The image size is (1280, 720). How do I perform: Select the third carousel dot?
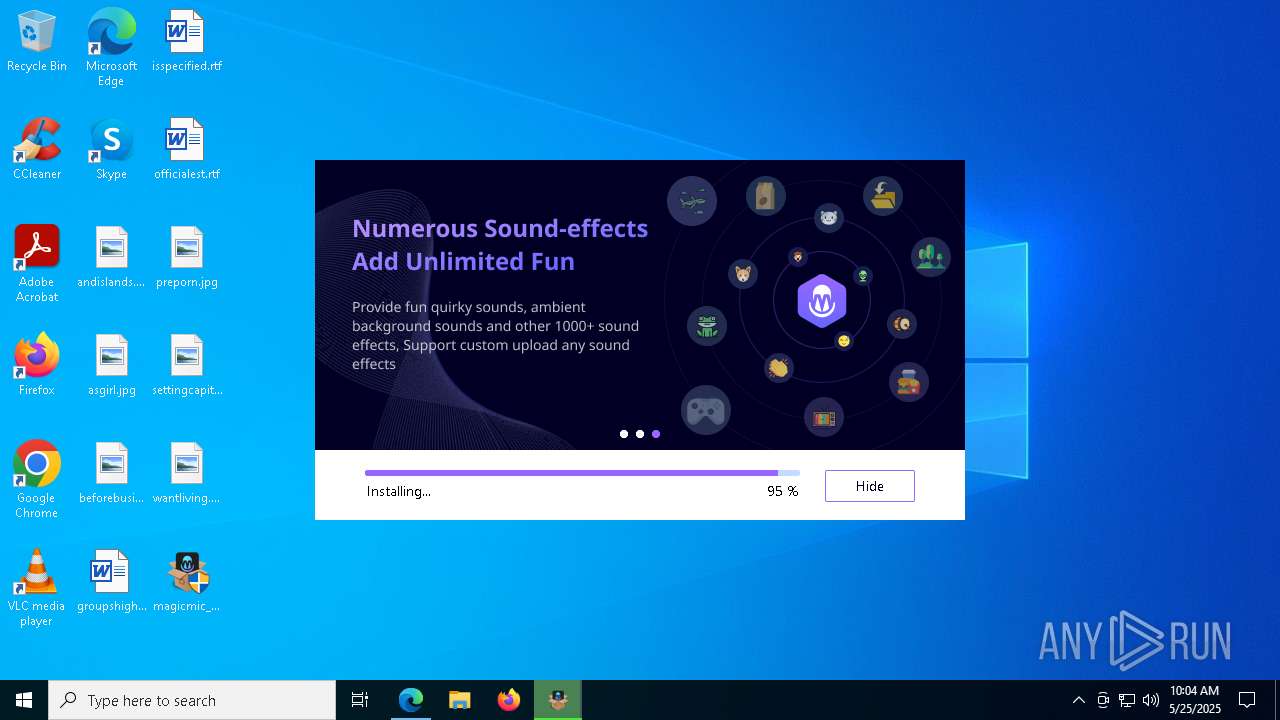point(656,434)
